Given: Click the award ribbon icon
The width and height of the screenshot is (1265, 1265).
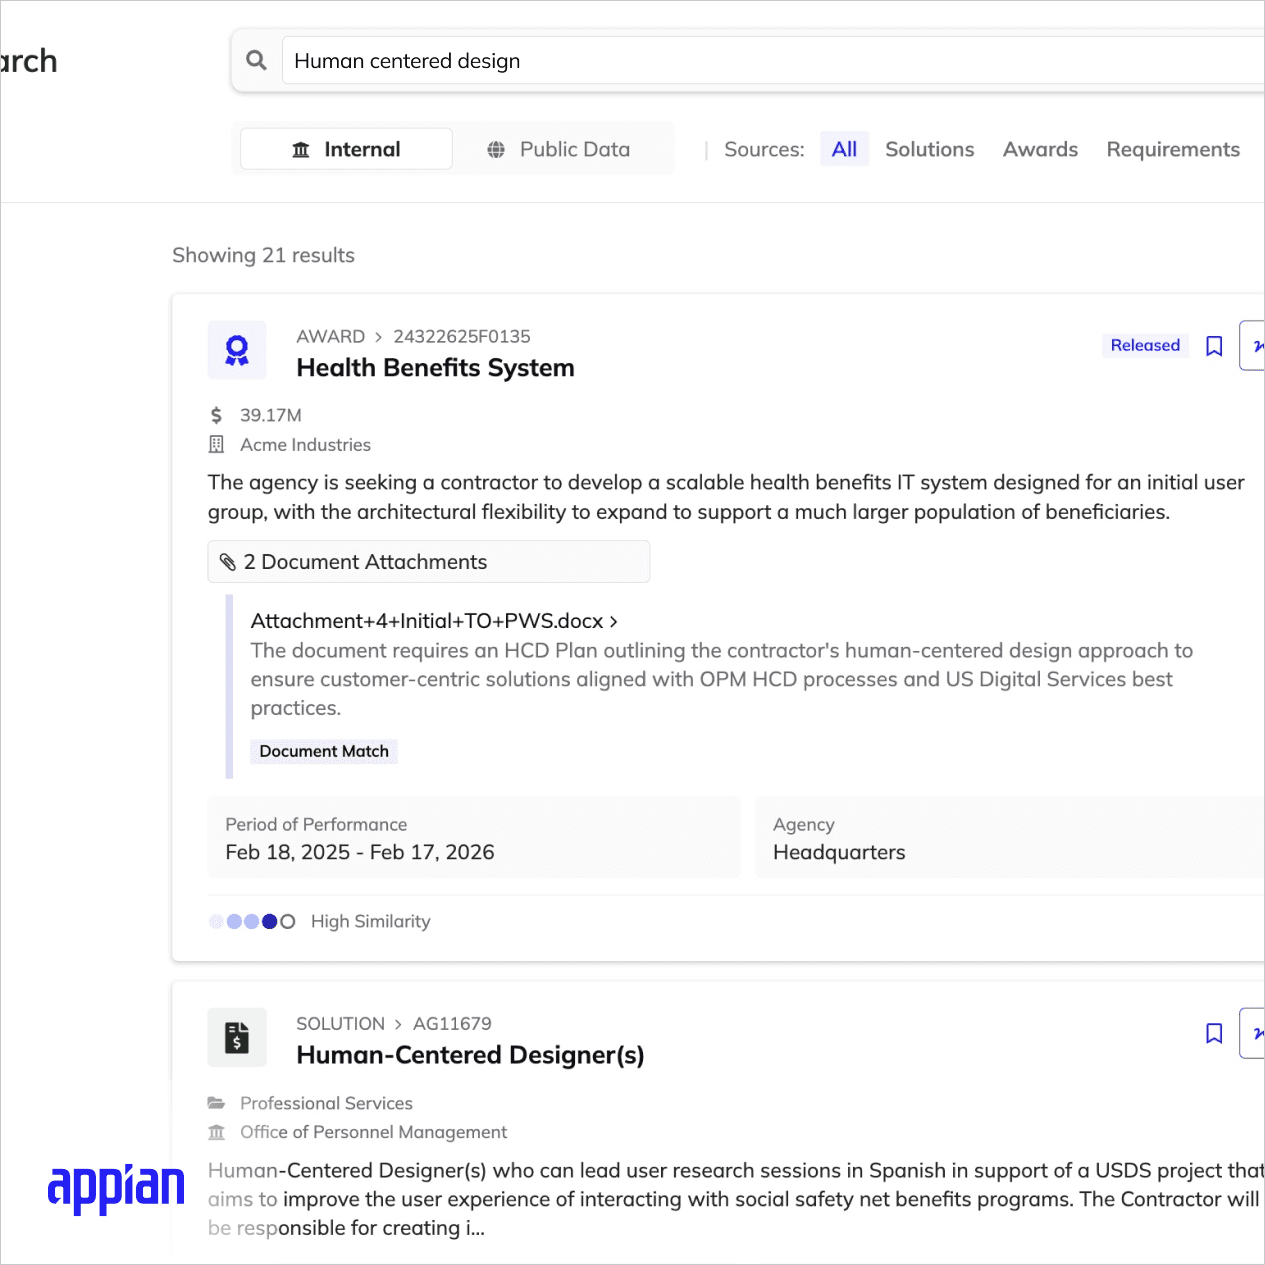Looking at the screenshot, I should coord(237,350).
